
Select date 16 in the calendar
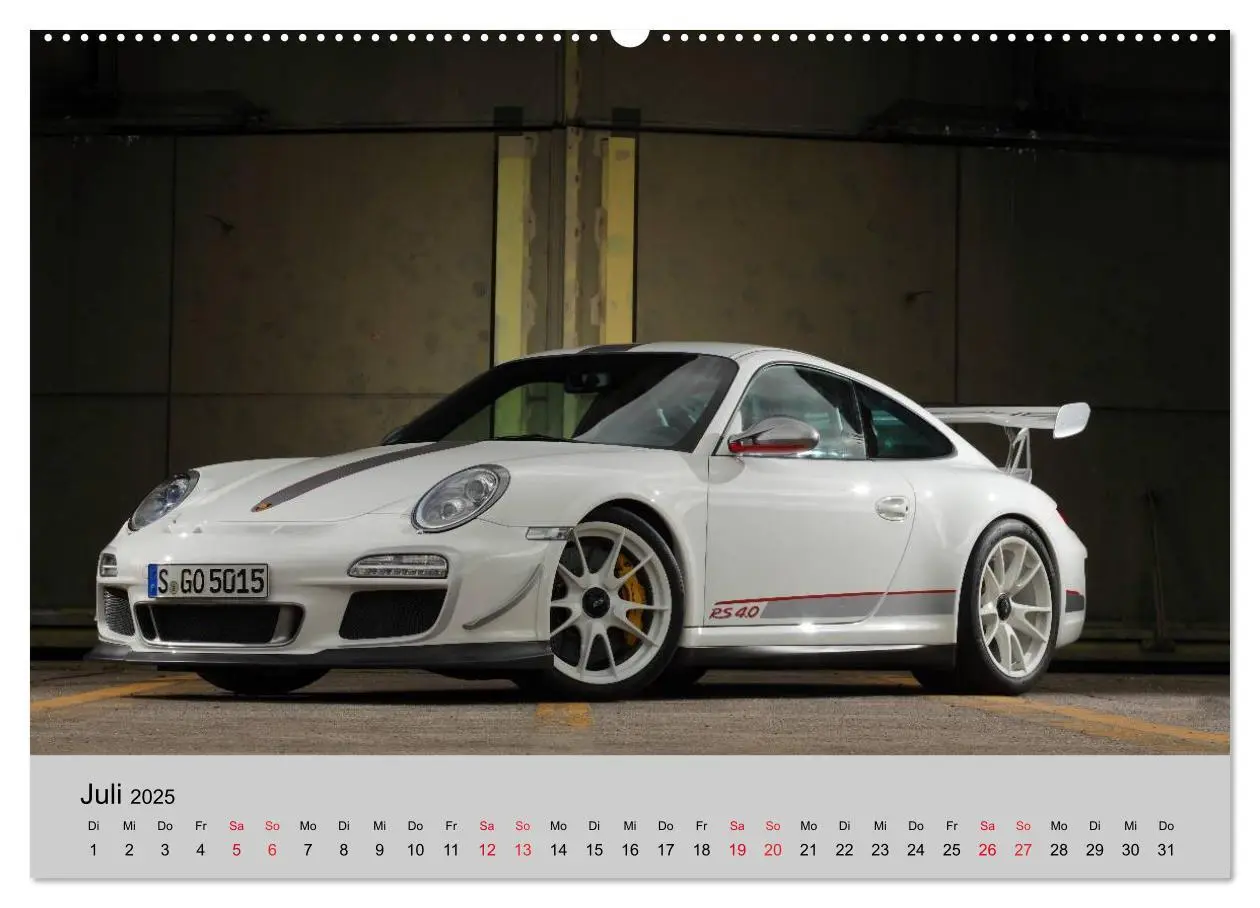point(630,850)
